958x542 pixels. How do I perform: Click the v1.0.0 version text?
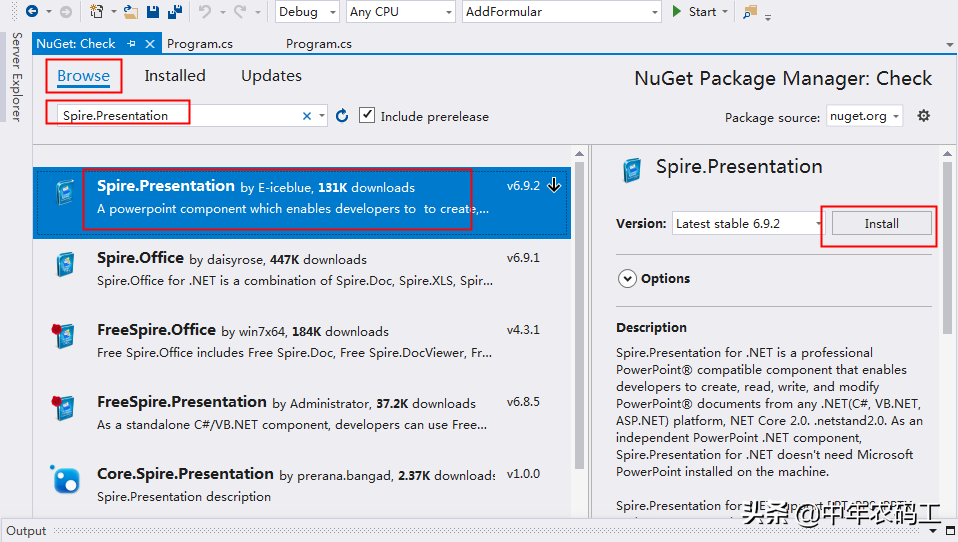coord(523,474)
